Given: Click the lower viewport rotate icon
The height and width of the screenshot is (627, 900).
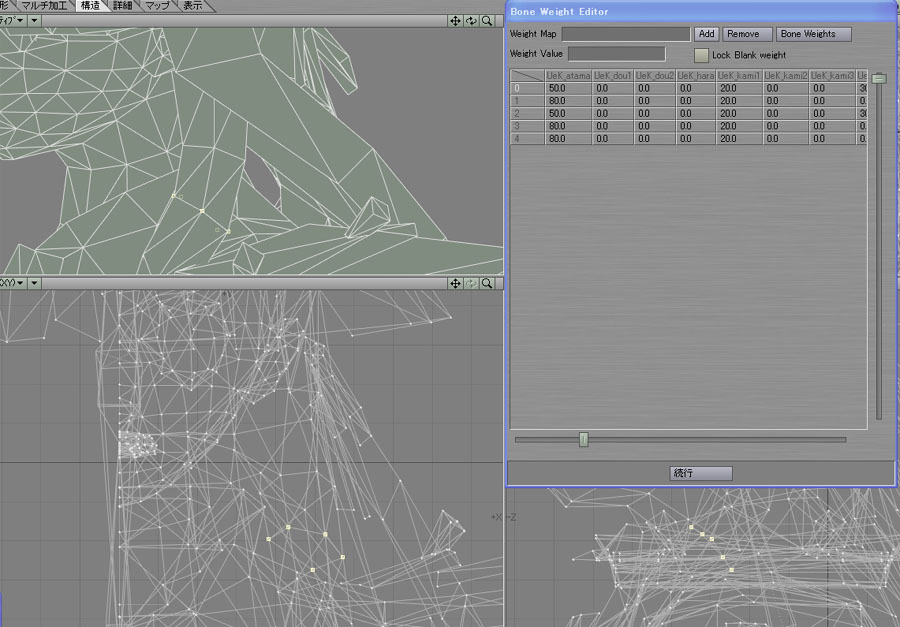Looking at the screenshot, I should coord(471,284).
